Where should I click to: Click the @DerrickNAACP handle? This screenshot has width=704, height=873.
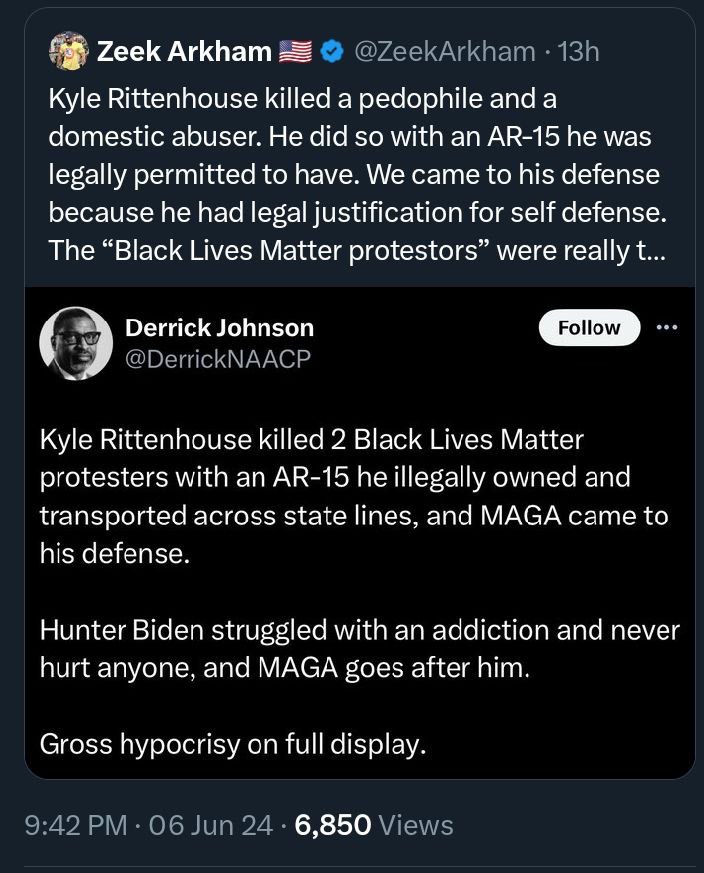[x=218, y=358]
